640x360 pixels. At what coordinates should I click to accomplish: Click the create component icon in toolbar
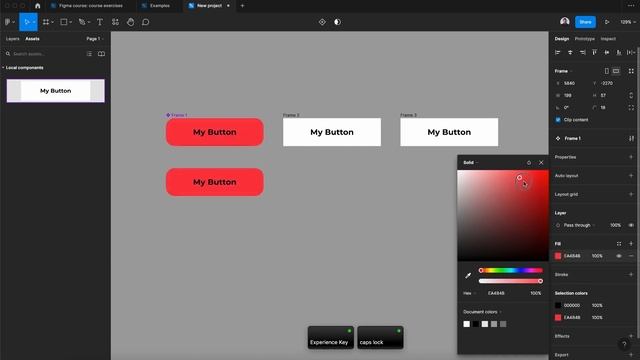click(322, 22)
